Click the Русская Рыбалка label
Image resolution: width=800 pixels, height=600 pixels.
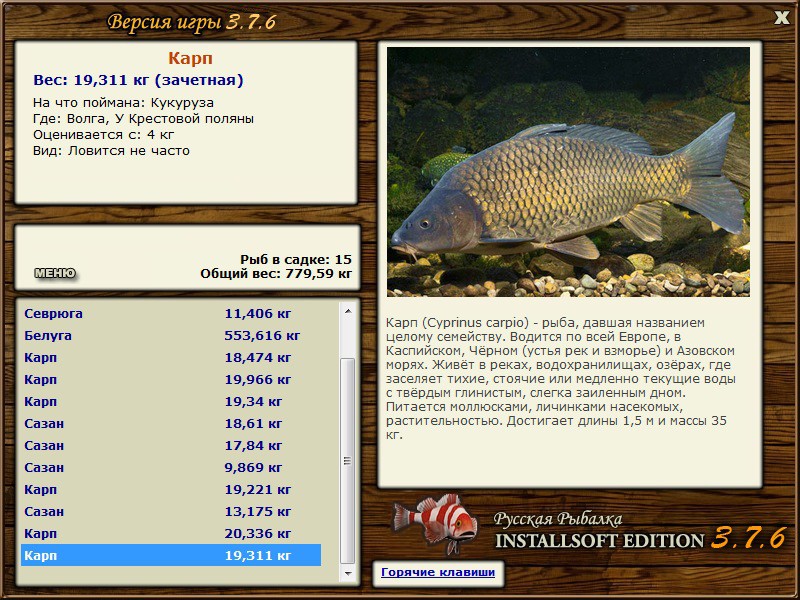[x=558, y=519]
